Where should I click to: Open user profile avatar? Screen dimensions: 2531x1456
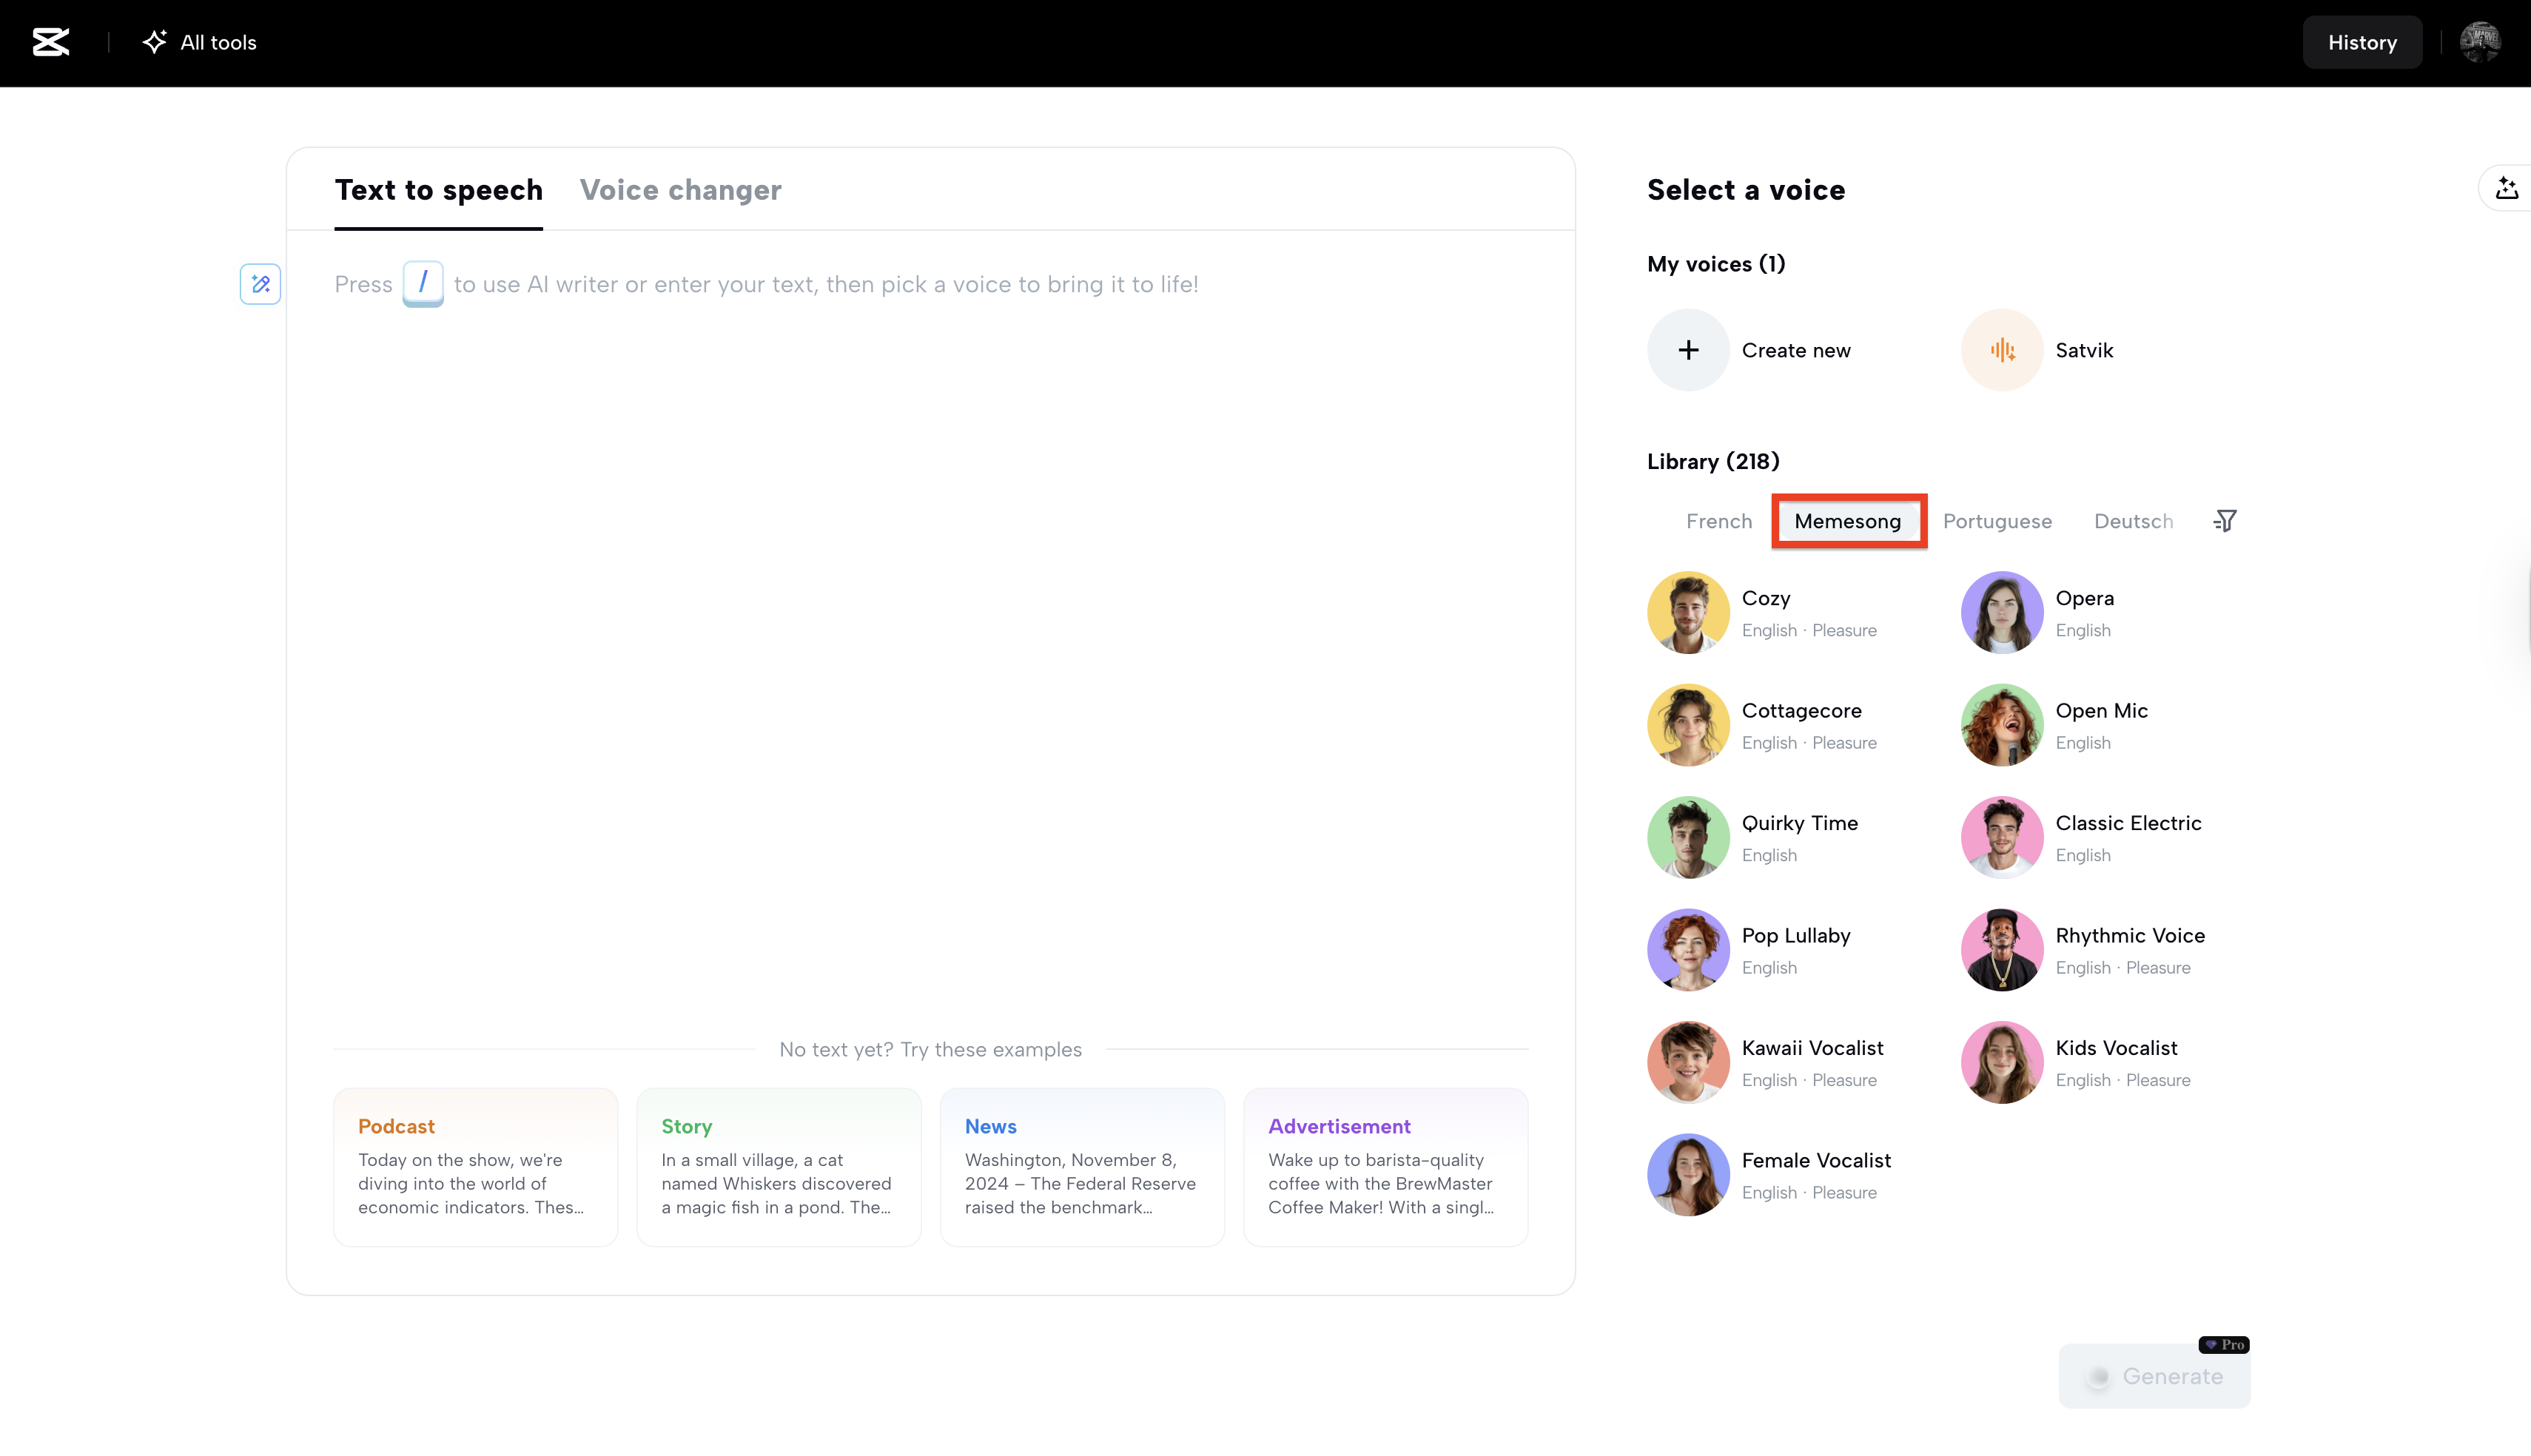tap(2480, 42)
